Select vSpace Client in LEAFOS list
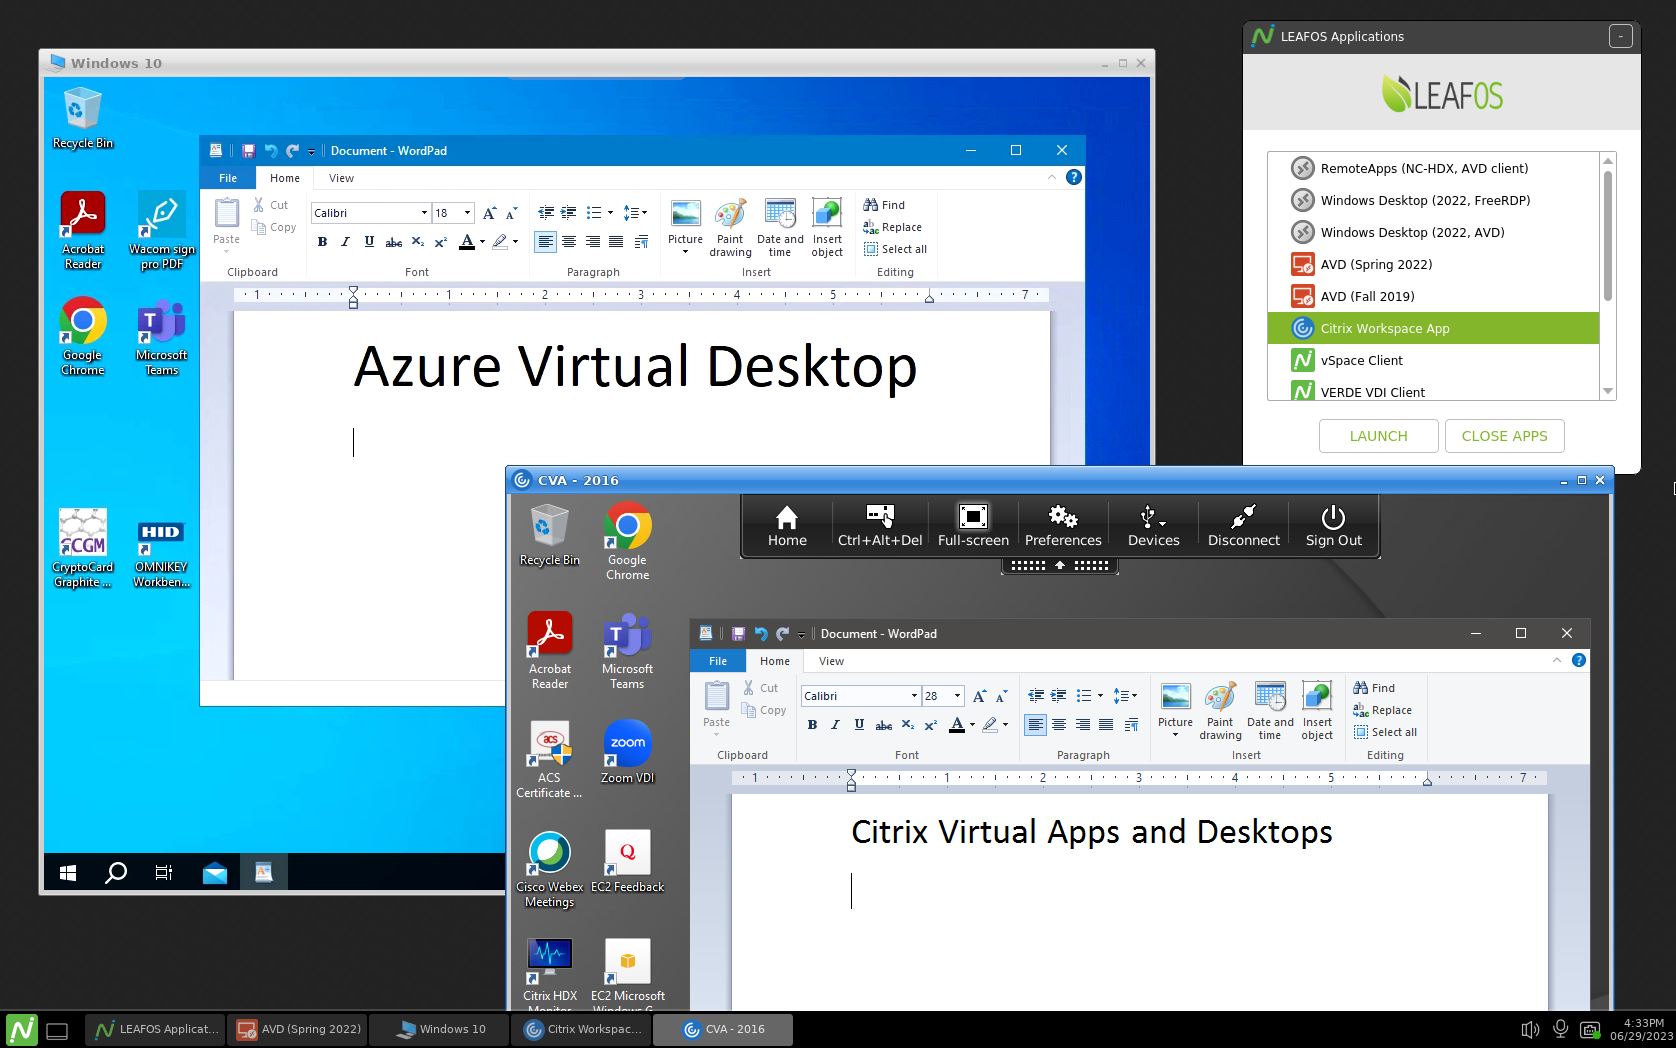The image size is (1676, 1048). (x=1433, y=360)
